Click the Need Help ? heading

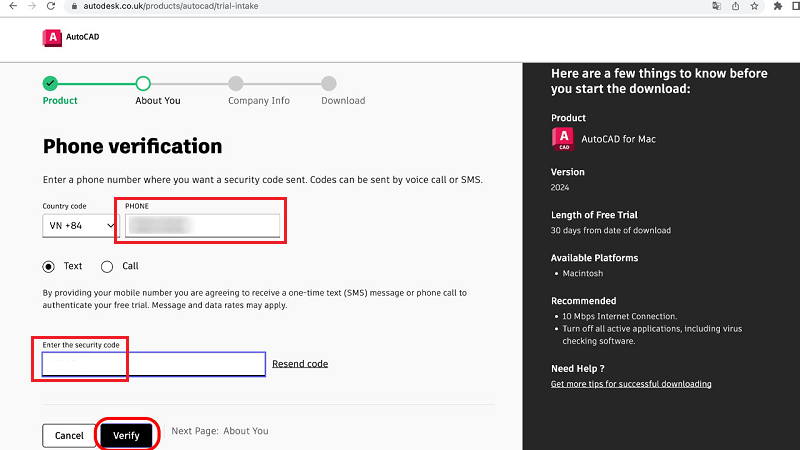pyautogui.click(x=578, y=368)
